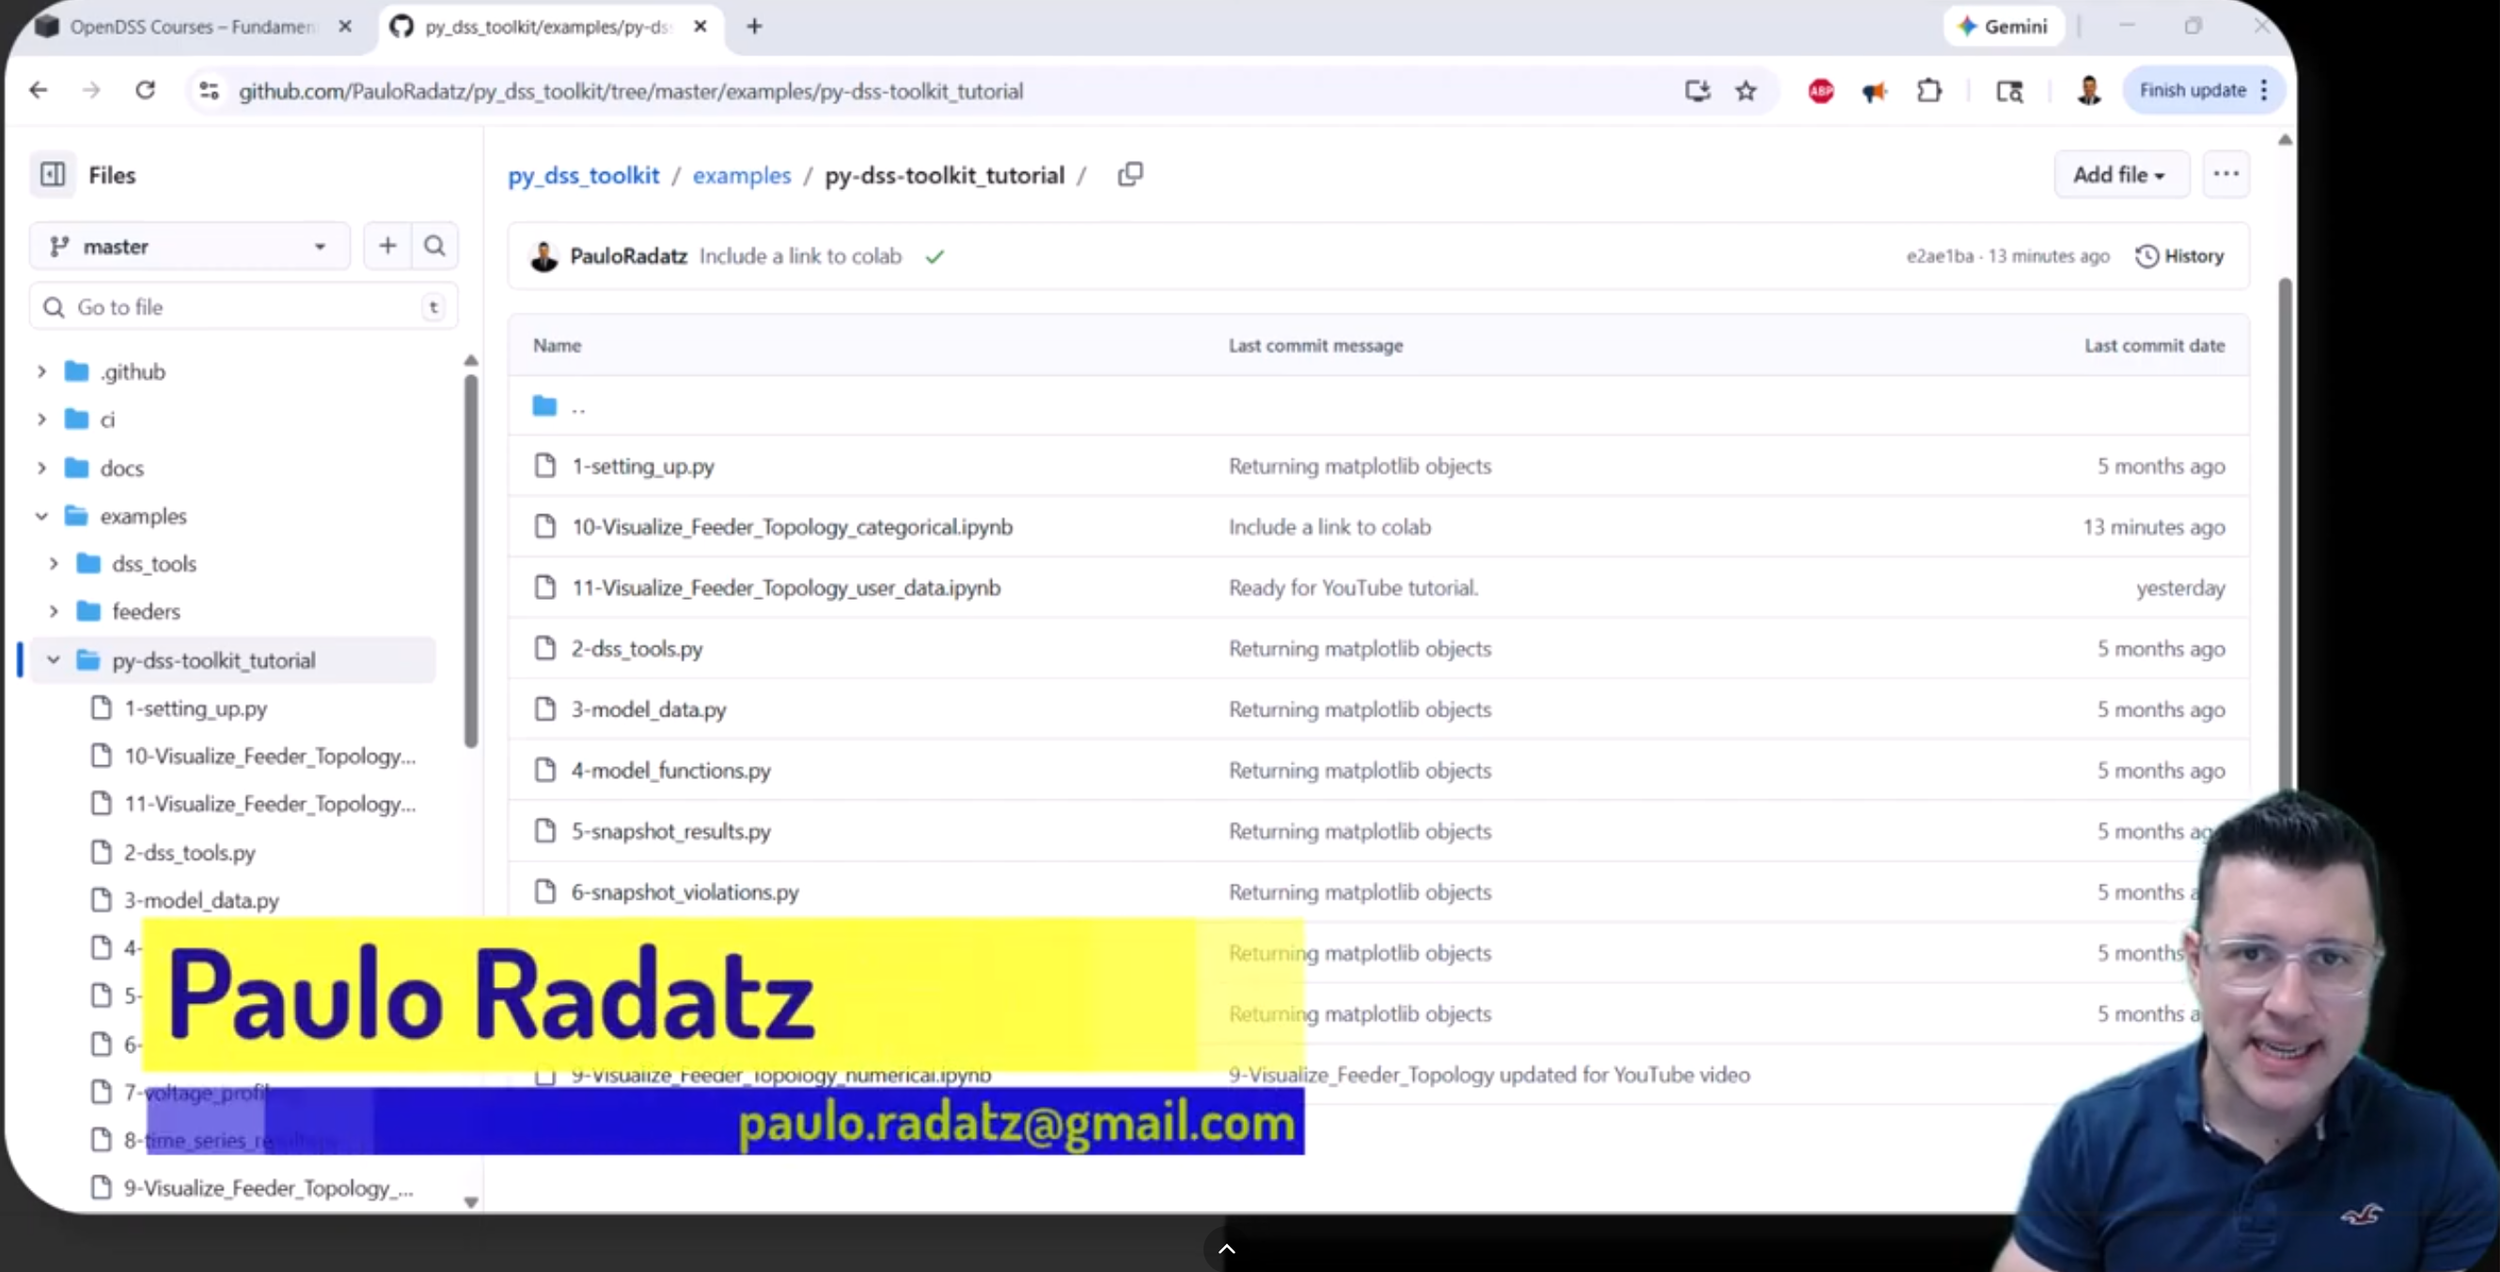2500x1272 pixels.
Task: Collapse the file tree side panel icon
Action: pos(53,175)
